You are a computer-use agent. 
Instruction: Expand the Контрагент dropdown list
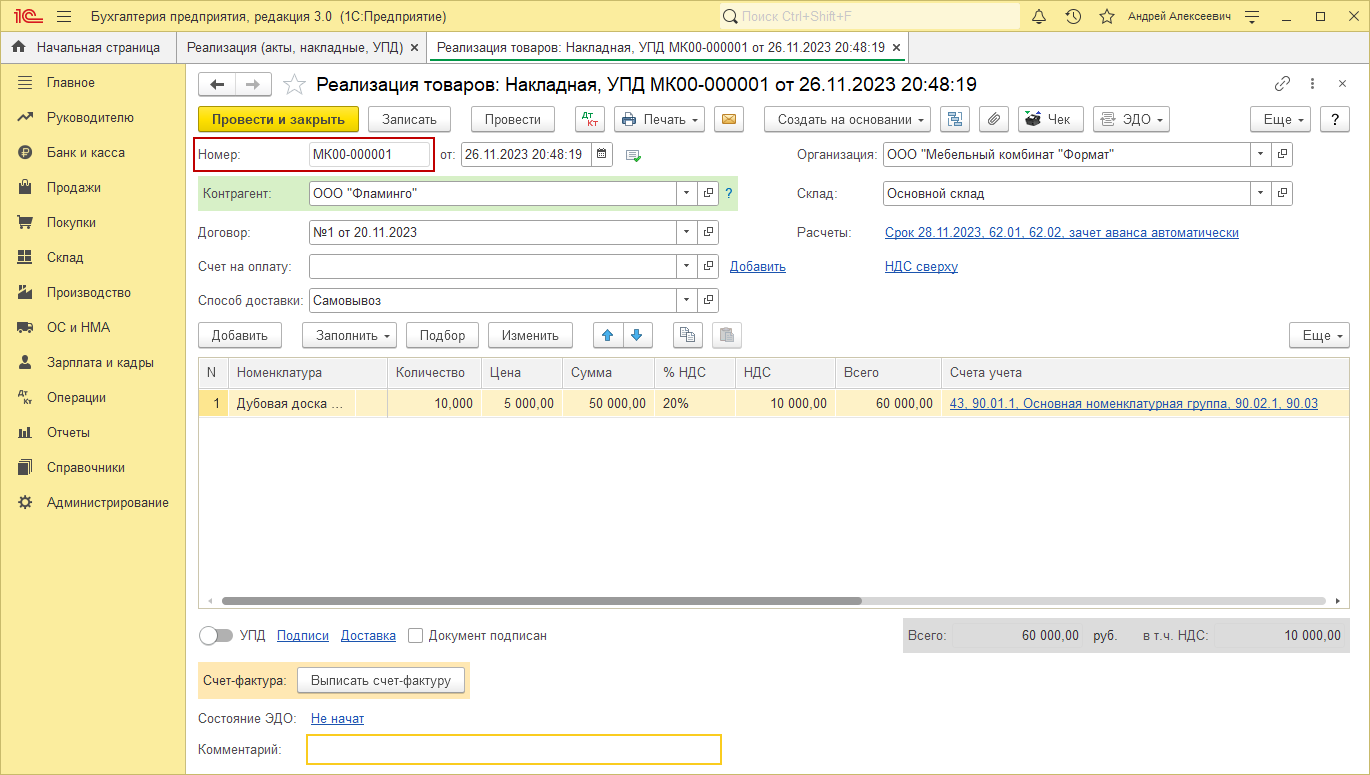pyautogui.click(x=687, y=193)
